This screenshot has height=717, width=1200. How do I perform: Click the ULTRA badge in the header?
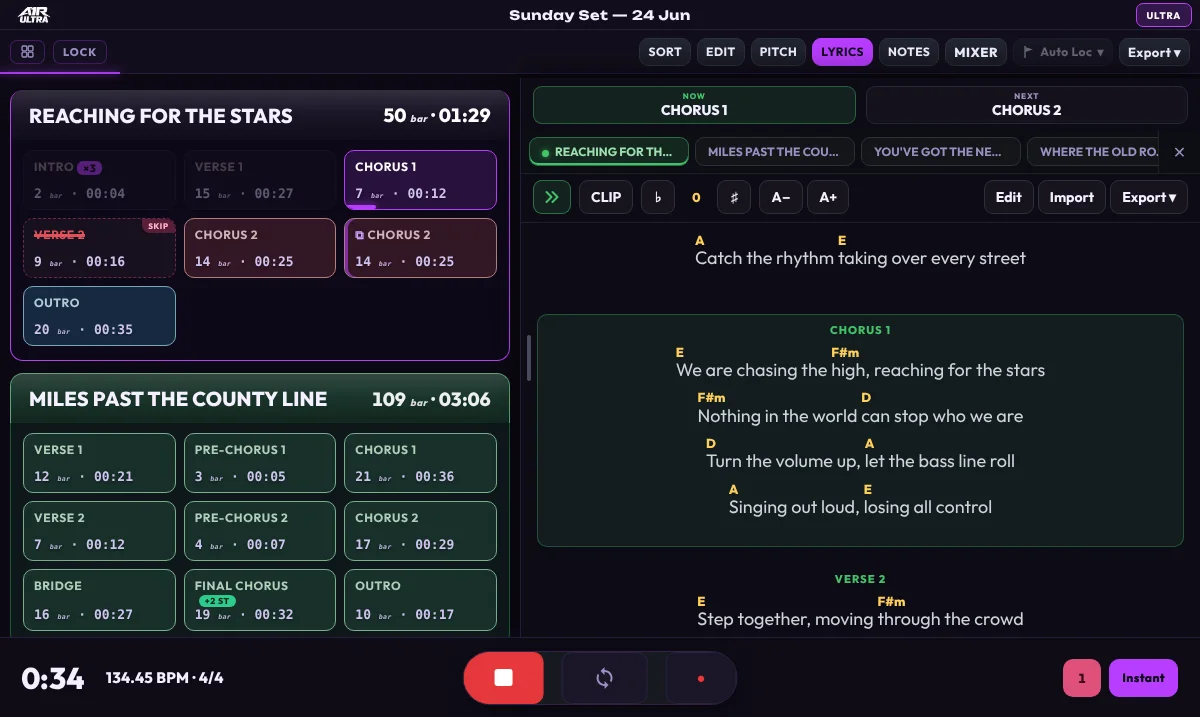1163,16
